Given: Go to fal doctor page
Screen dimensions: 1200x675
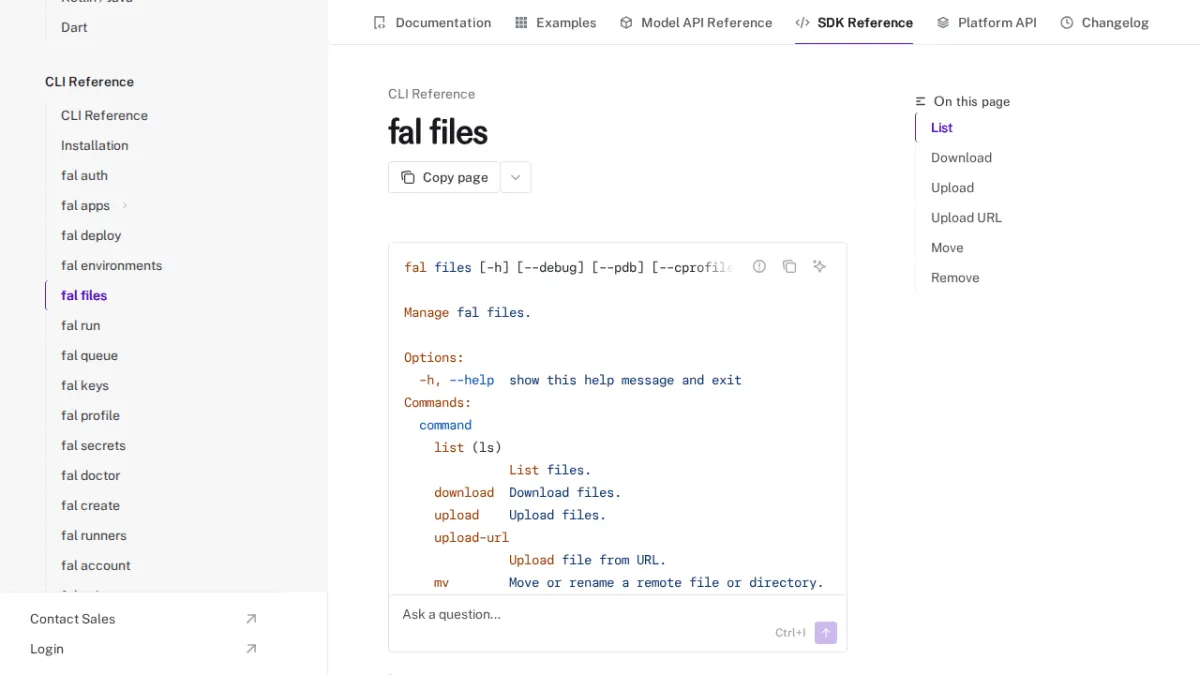Looking at the screenshot, I should pyautogui.click(x=90, y=475).
